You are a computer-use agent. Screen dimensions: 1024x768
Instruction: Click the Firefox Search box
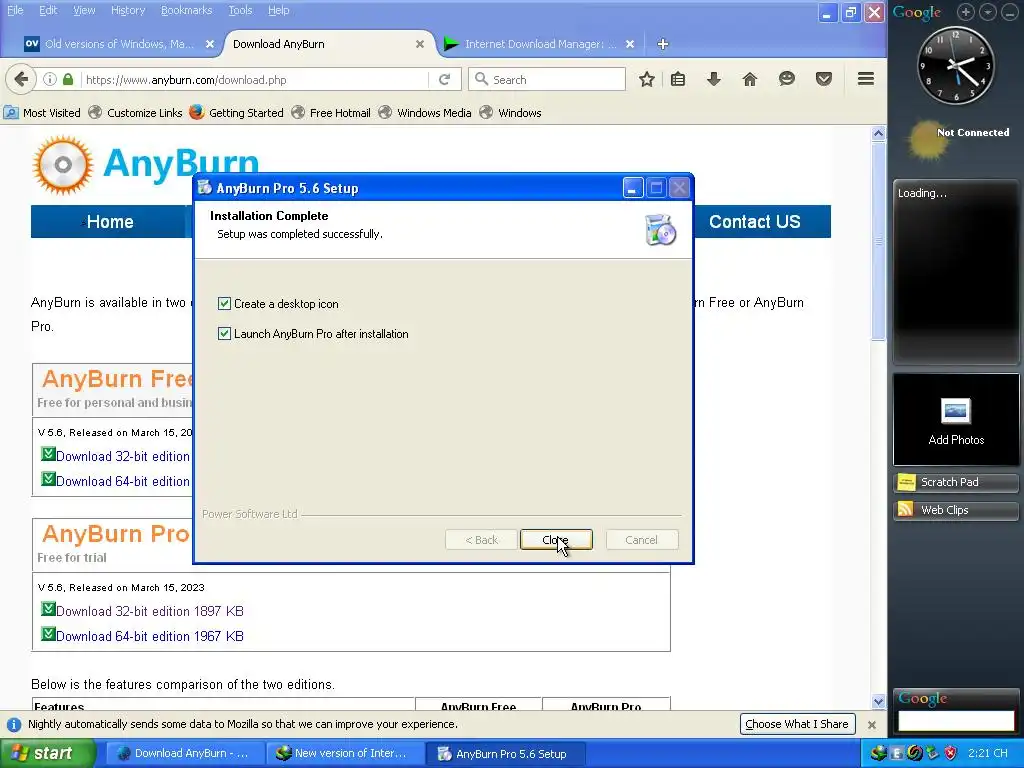547,80
